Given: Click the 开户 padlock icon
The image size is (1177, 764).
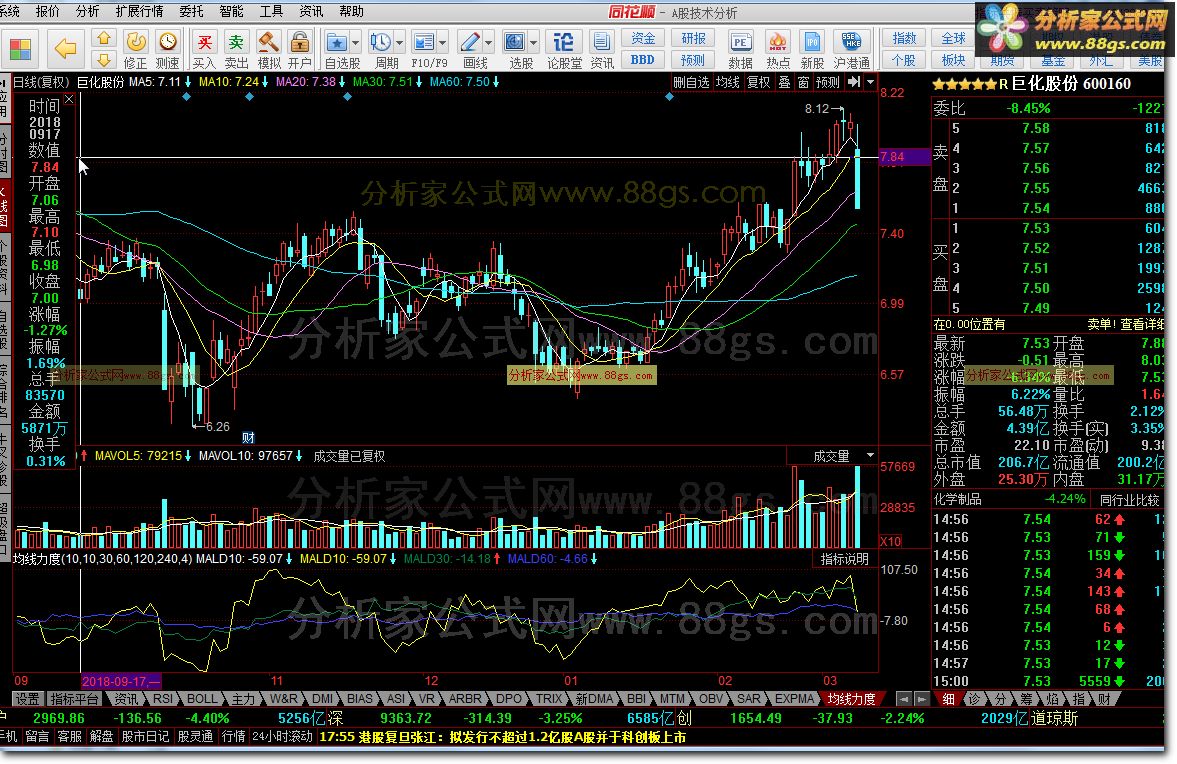Looking at the screenshot, I should [300, 41].
